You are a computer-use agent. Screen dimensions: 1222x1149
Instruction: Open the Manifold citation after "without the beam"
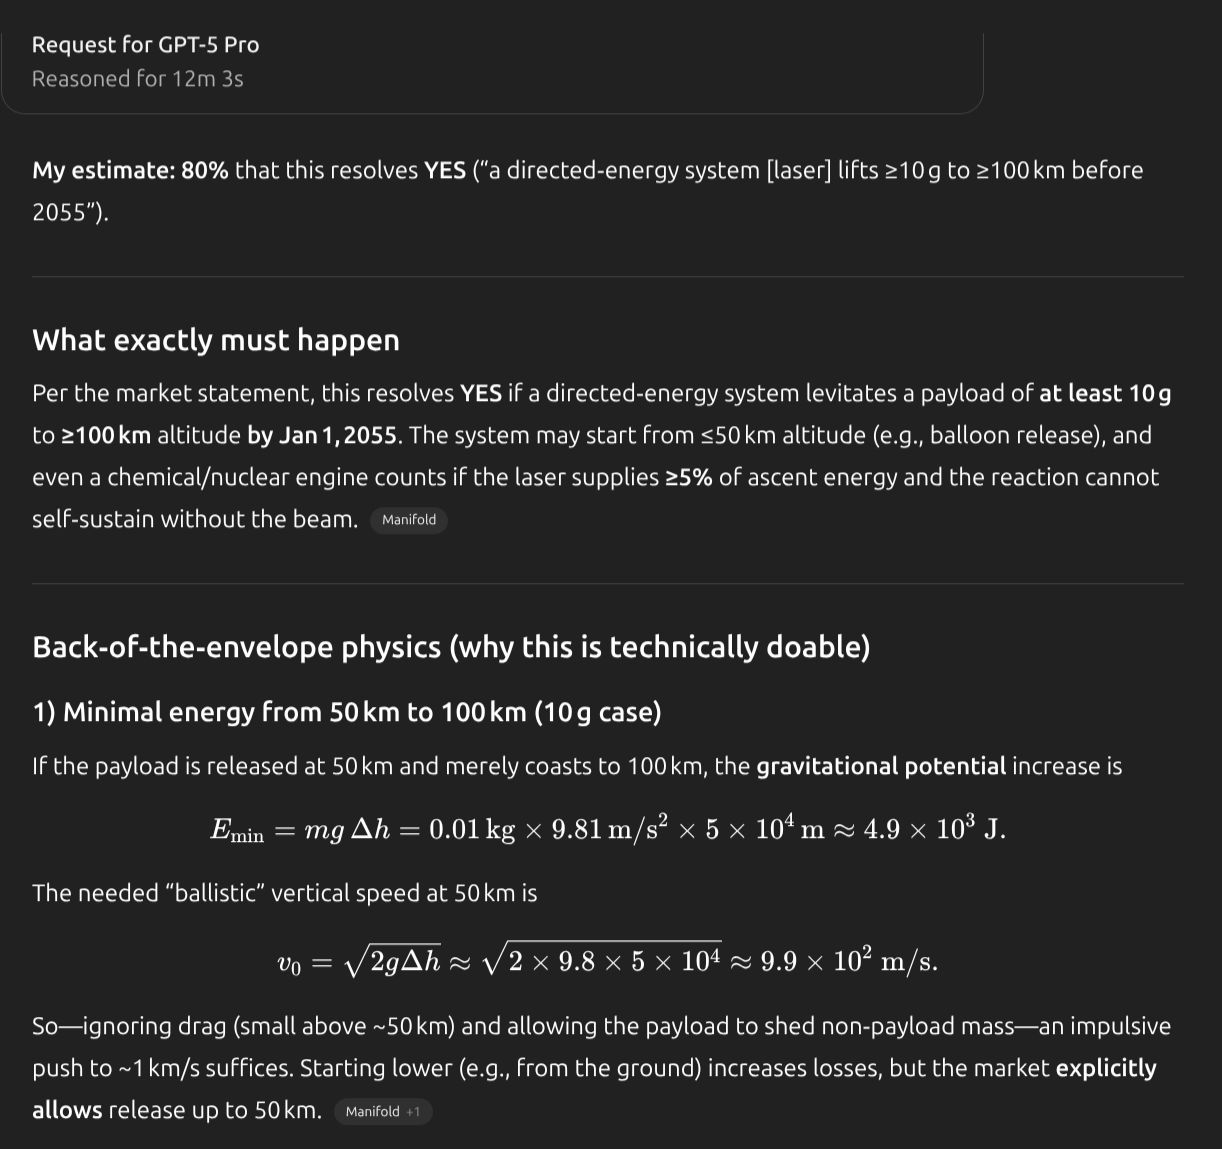408,520
